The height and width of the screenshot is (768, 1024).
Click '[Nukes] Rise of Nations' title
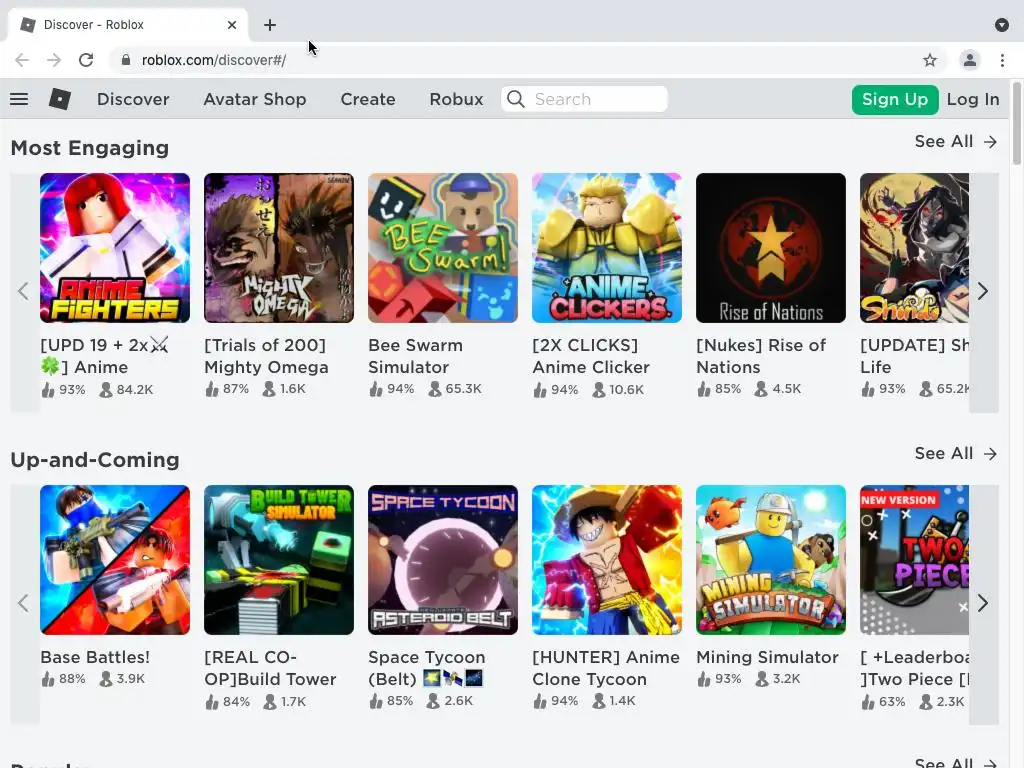(x=761, y=357)
